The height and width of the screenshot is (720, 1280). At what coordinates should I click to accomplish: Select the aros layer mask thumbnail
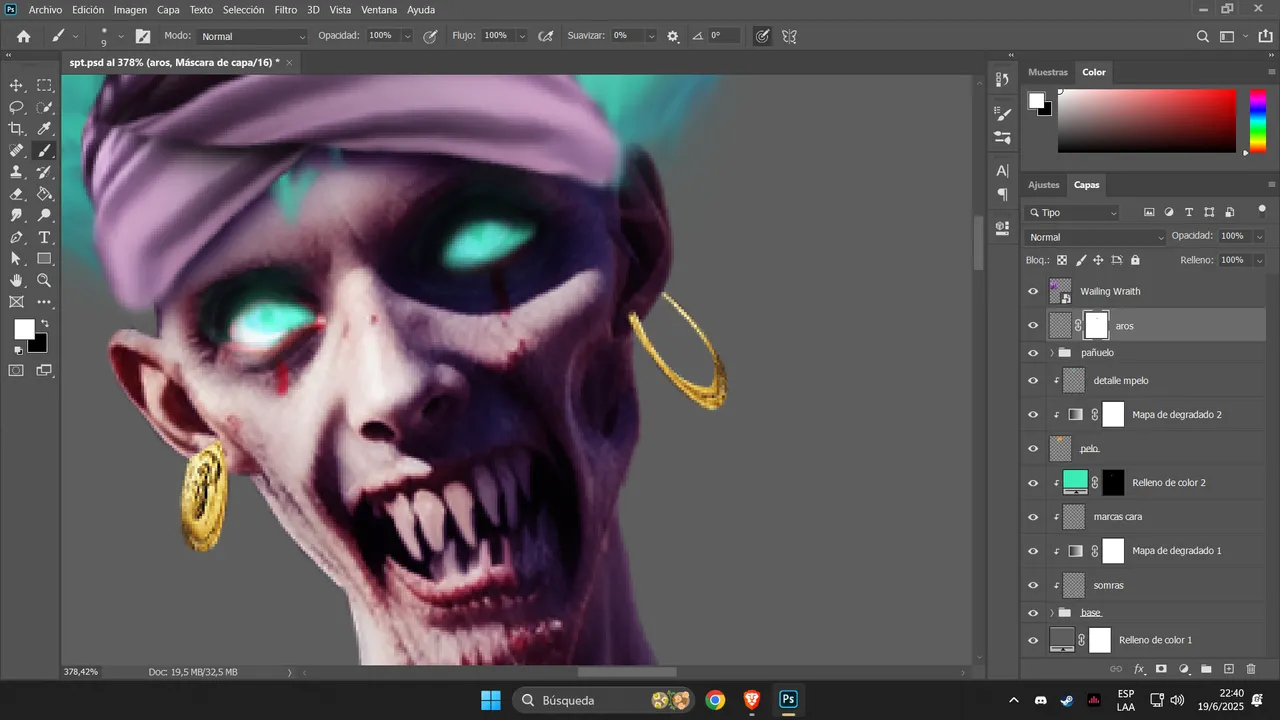1097,325
